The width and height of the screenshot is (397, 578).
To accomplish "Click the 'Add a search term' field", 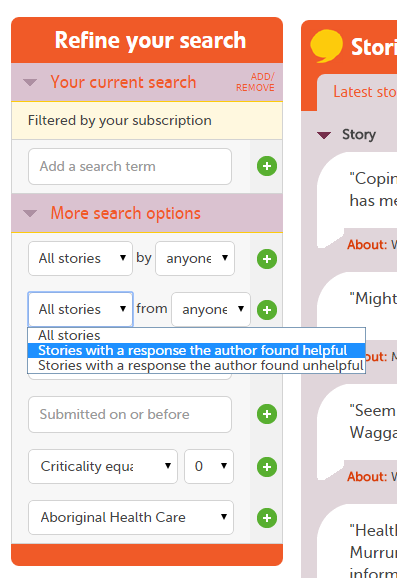I will (130, 166).
